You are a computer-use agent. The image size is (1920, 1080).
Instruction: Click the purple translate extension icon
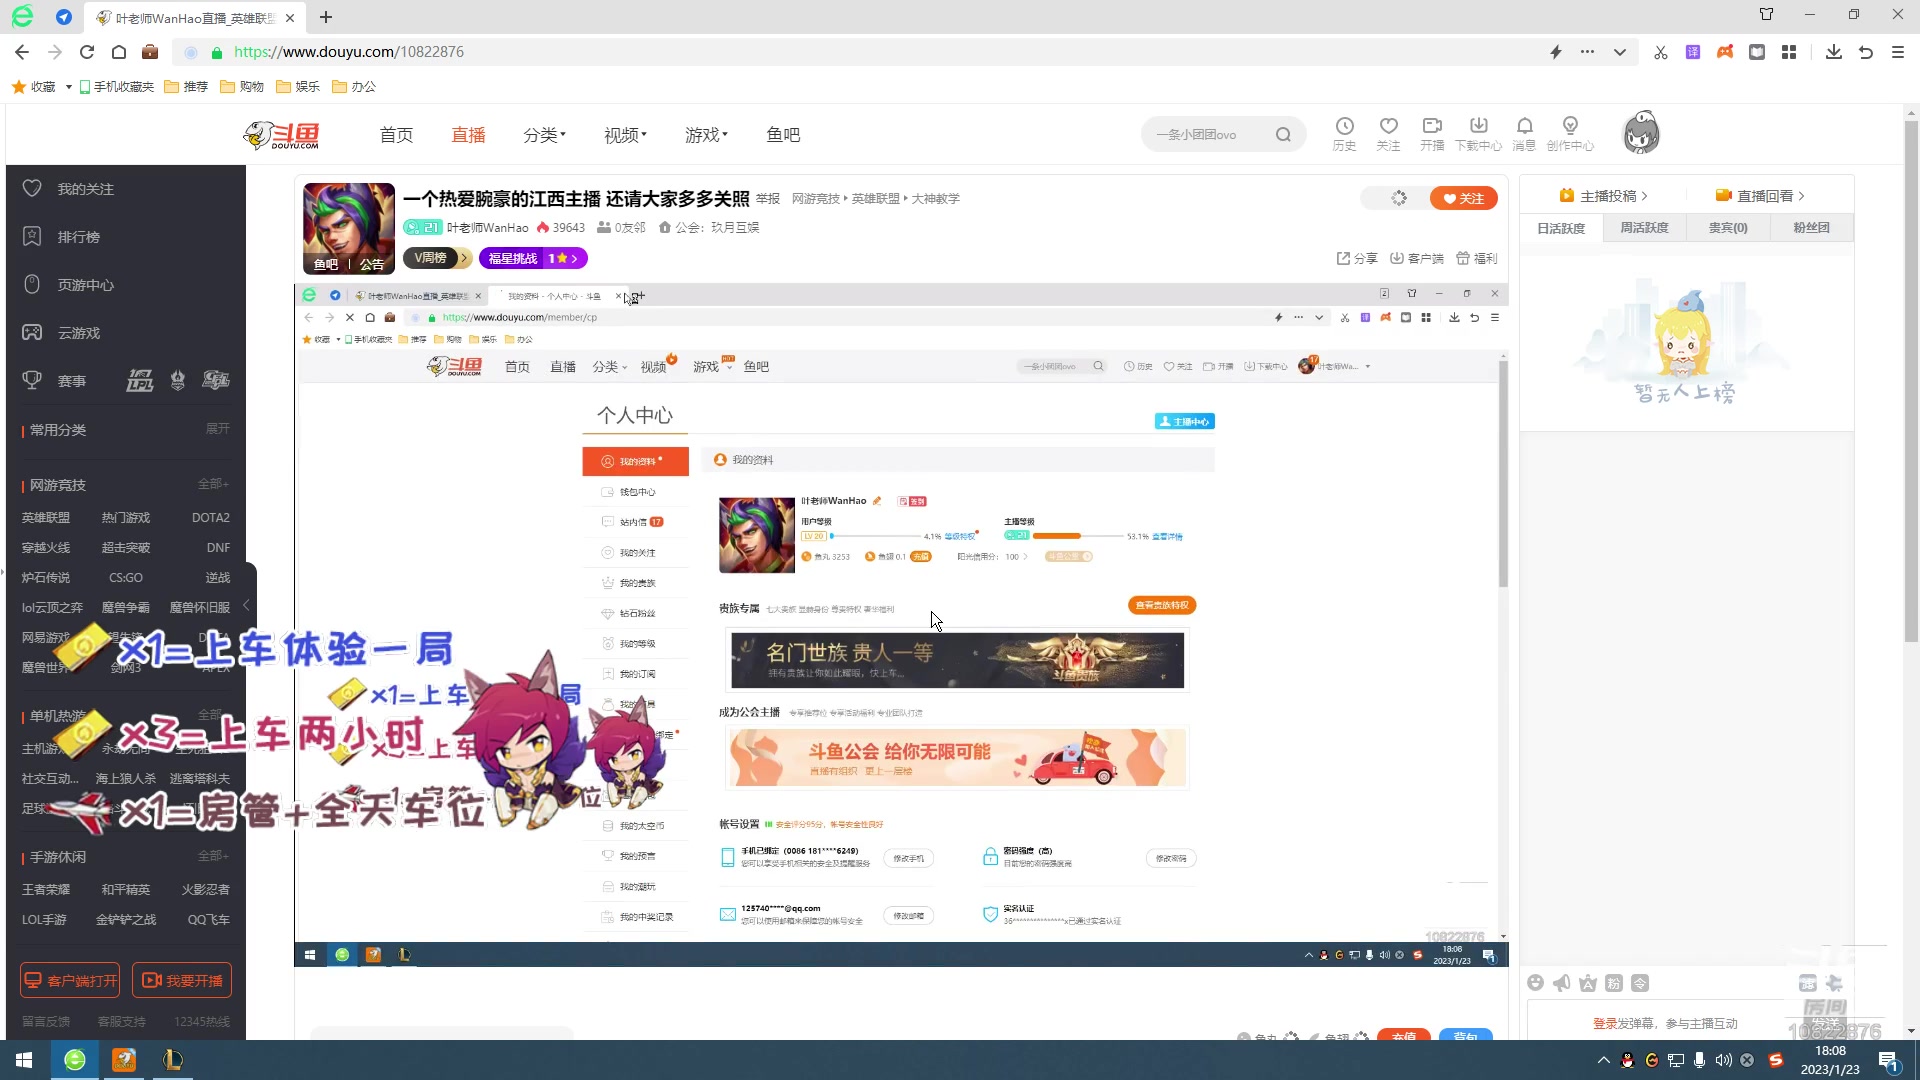[1692, 52]
